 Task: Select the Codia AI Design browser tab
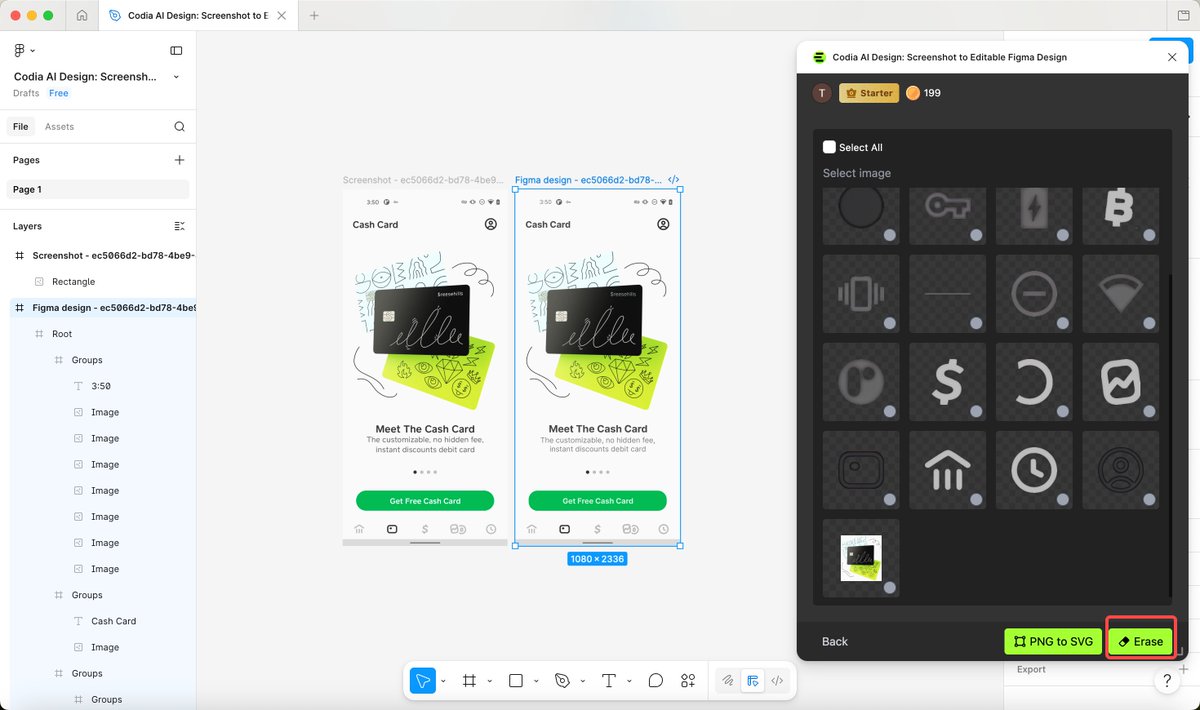[196, 15]
